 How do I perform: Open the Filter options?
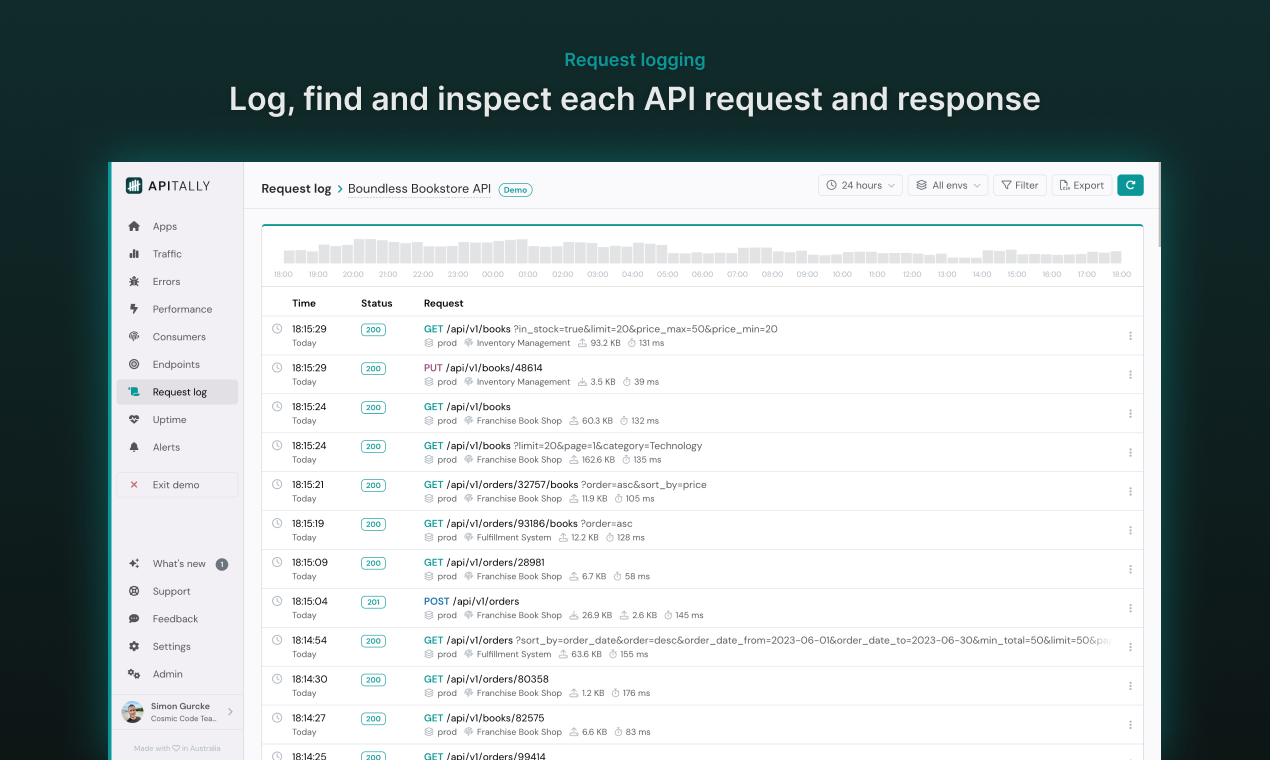point(1020,185)
